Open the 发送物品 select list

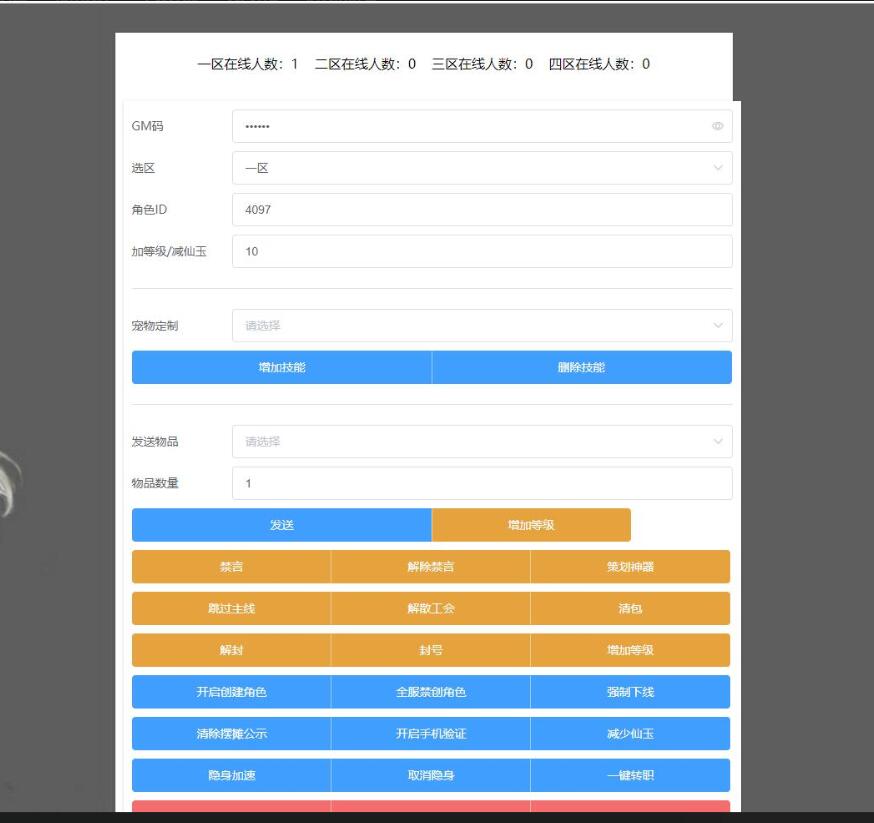pos(482,442)
